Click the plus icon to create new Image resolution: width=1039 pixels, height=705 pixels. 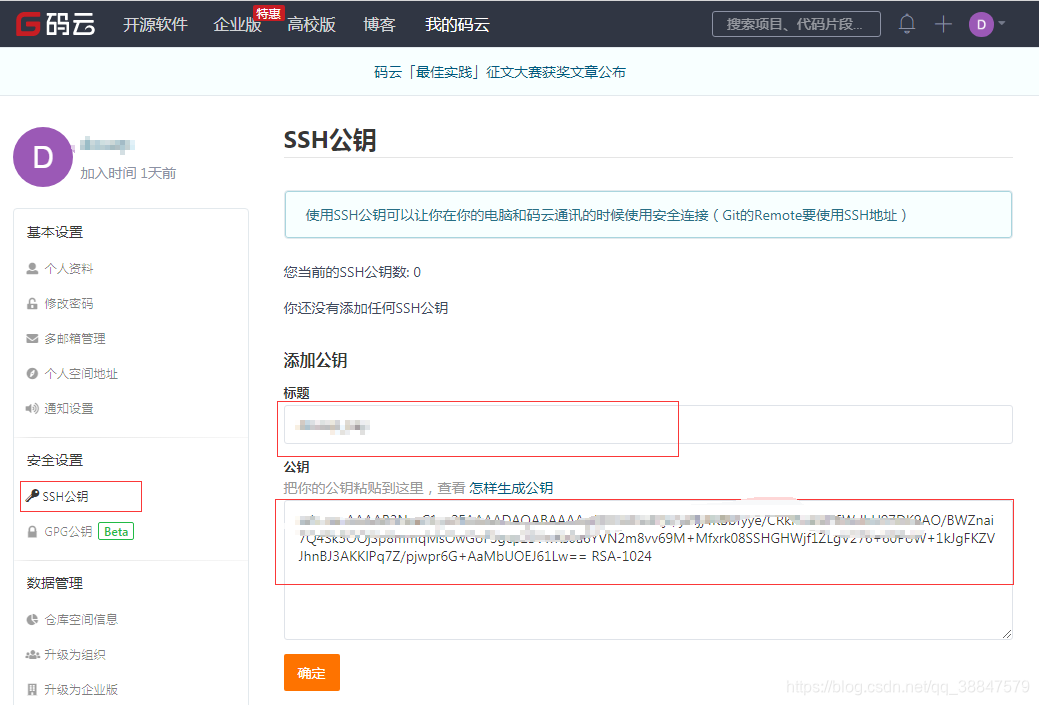pyautogui.click(x=943, y=25)
